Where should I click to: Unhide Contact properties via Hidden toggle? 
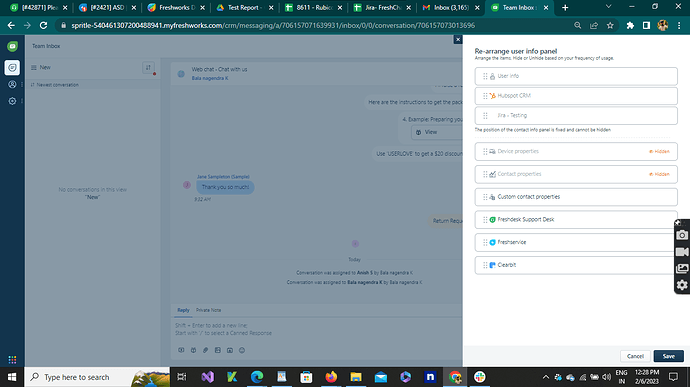pyautogui.click(x=659, y=174)
